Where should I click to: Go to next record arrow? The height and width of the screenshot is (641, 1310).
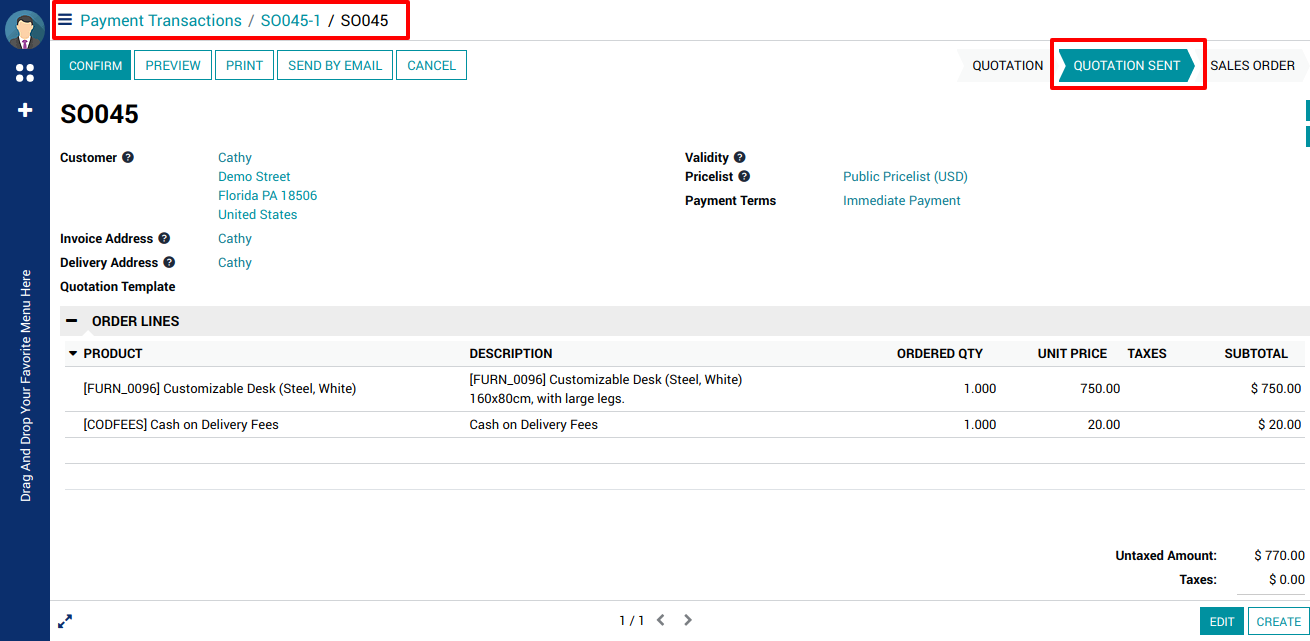point(688,620)
